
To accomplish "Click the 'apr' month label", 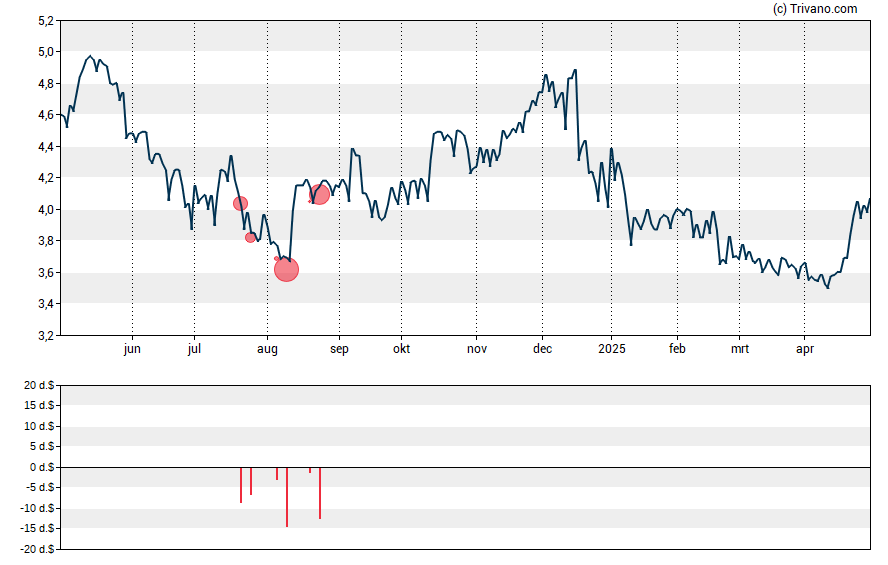I will [805, 349].
